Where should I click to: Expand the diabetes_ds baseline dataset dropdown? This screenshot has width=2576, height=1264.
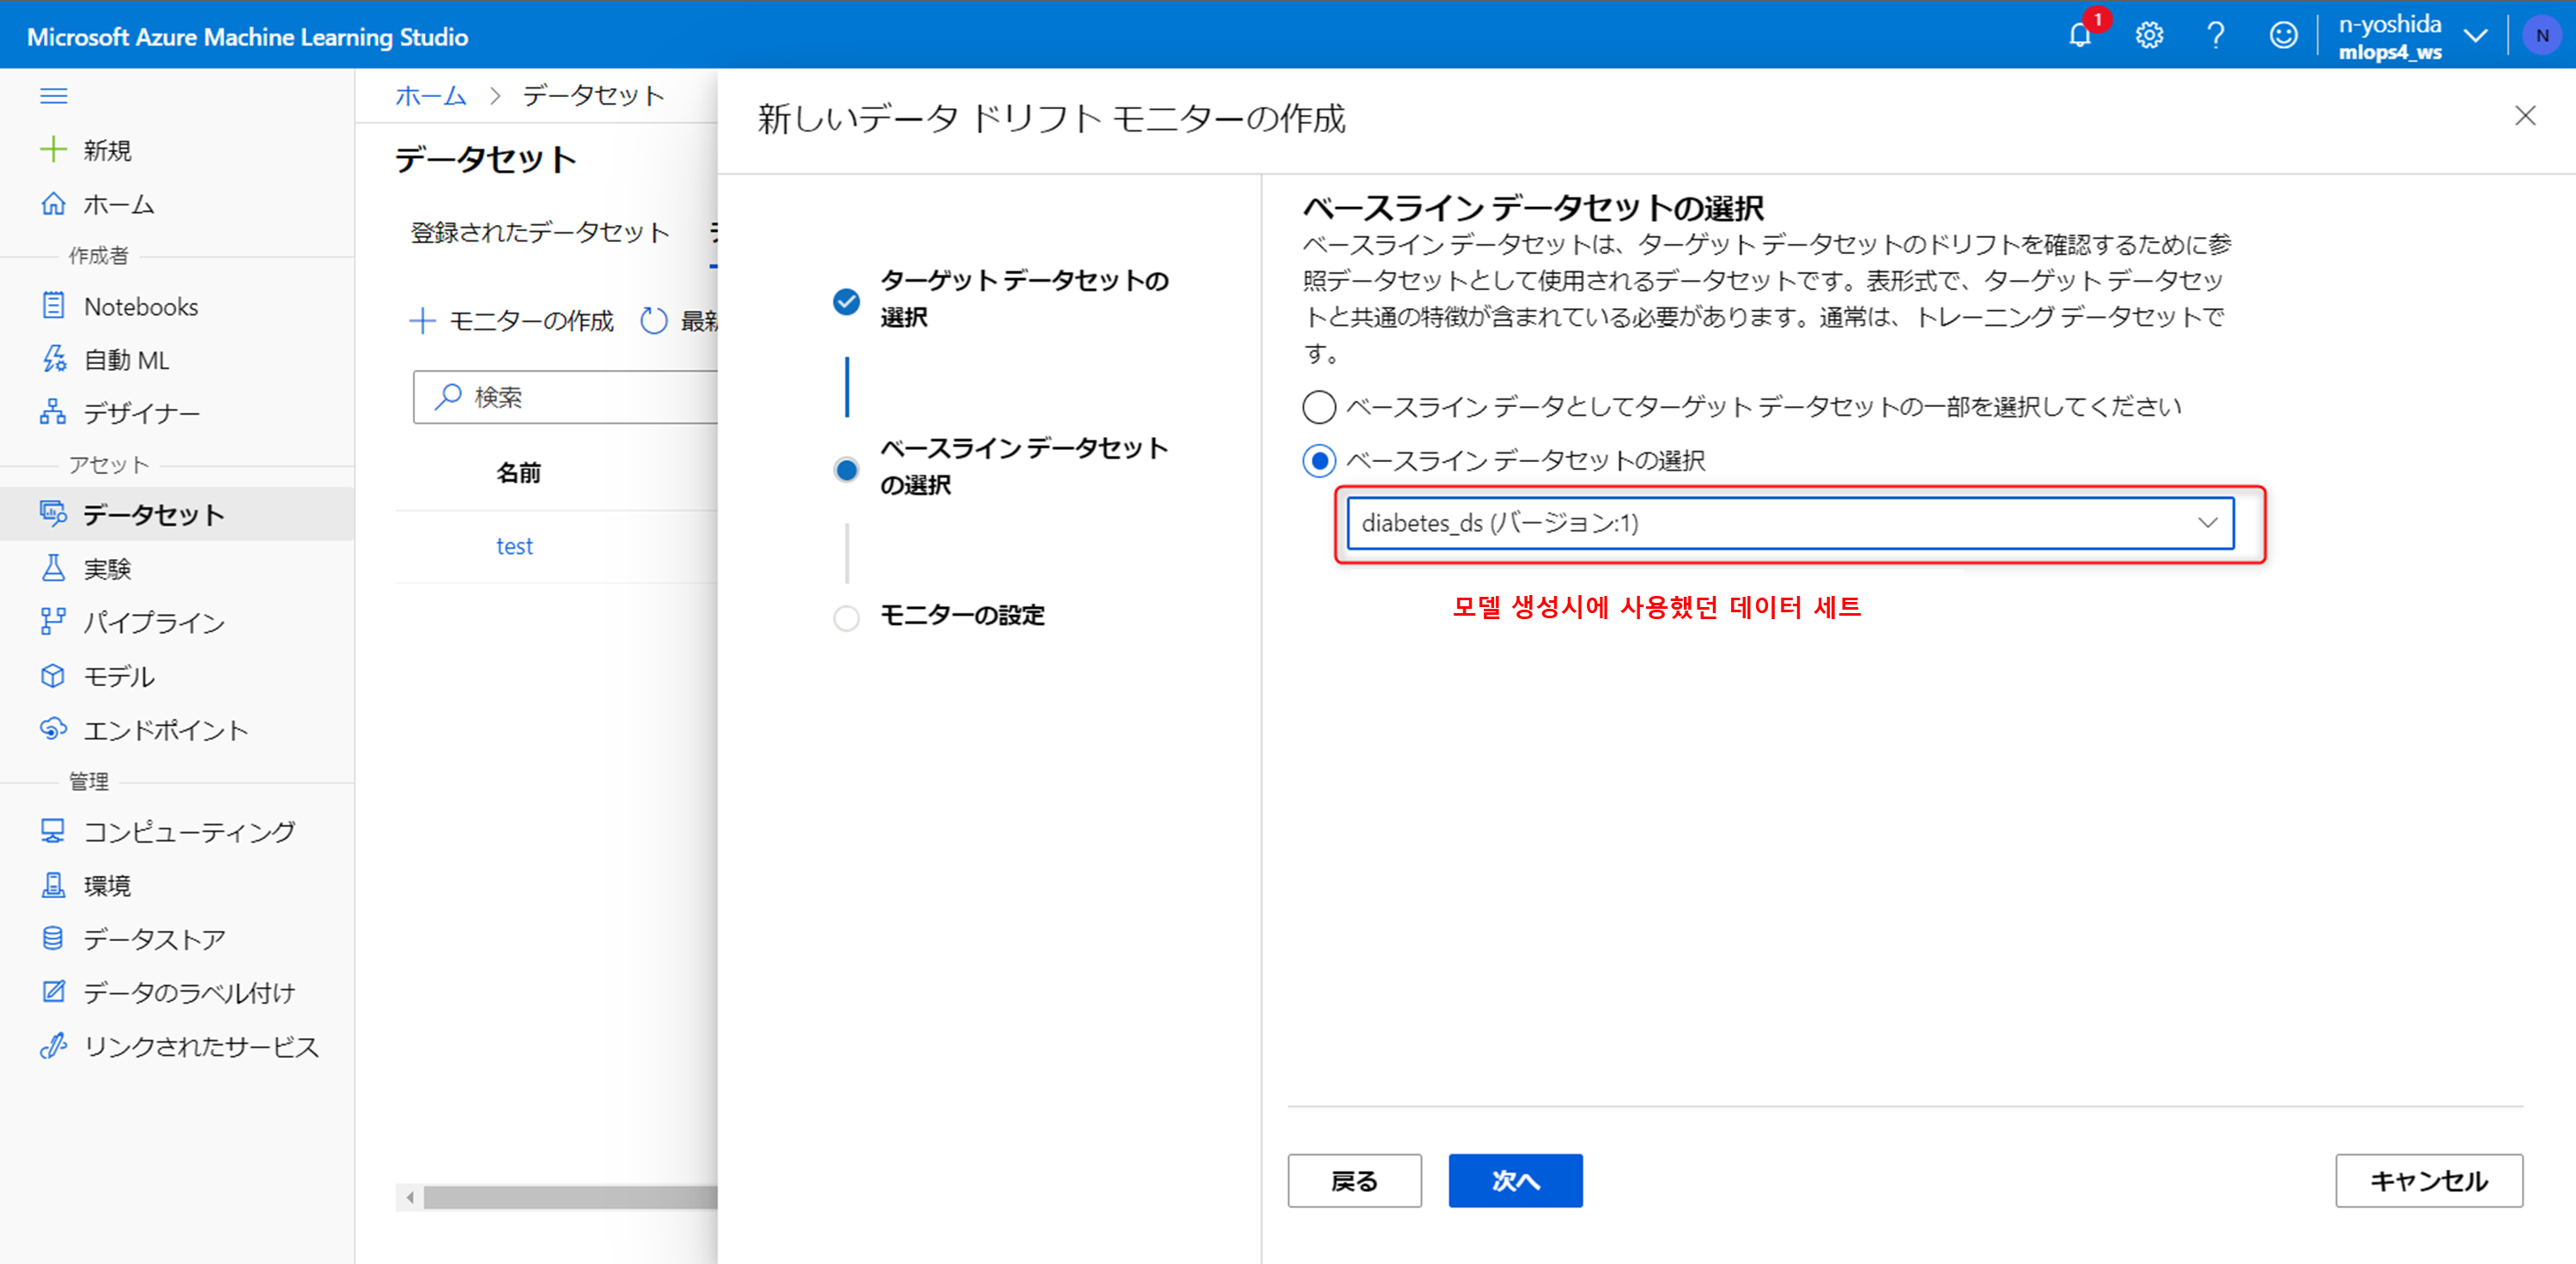(1790, 523)
